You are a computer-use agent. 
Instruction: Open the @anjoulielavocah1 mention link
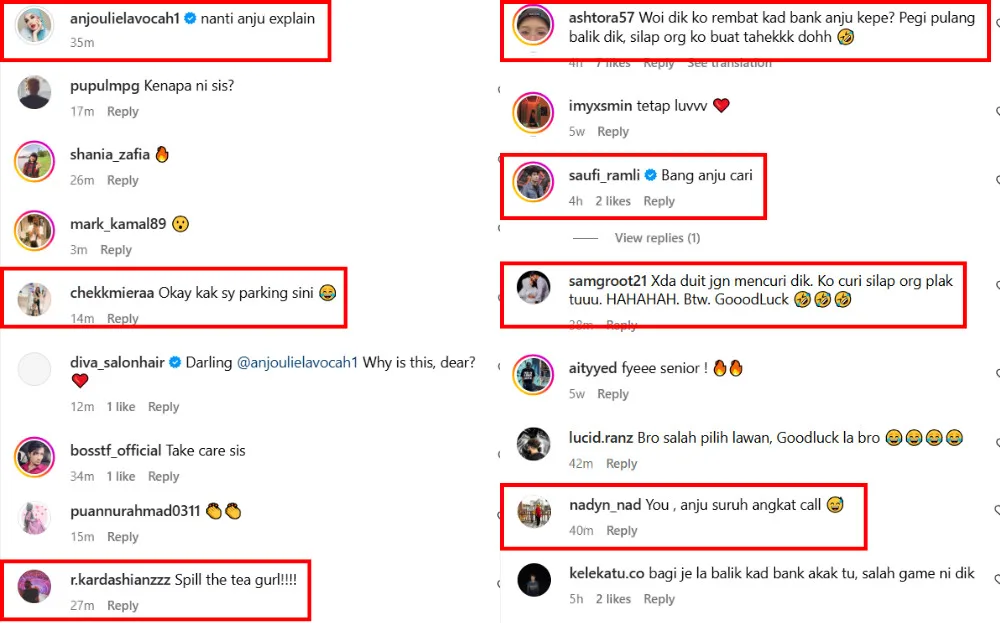297,363
